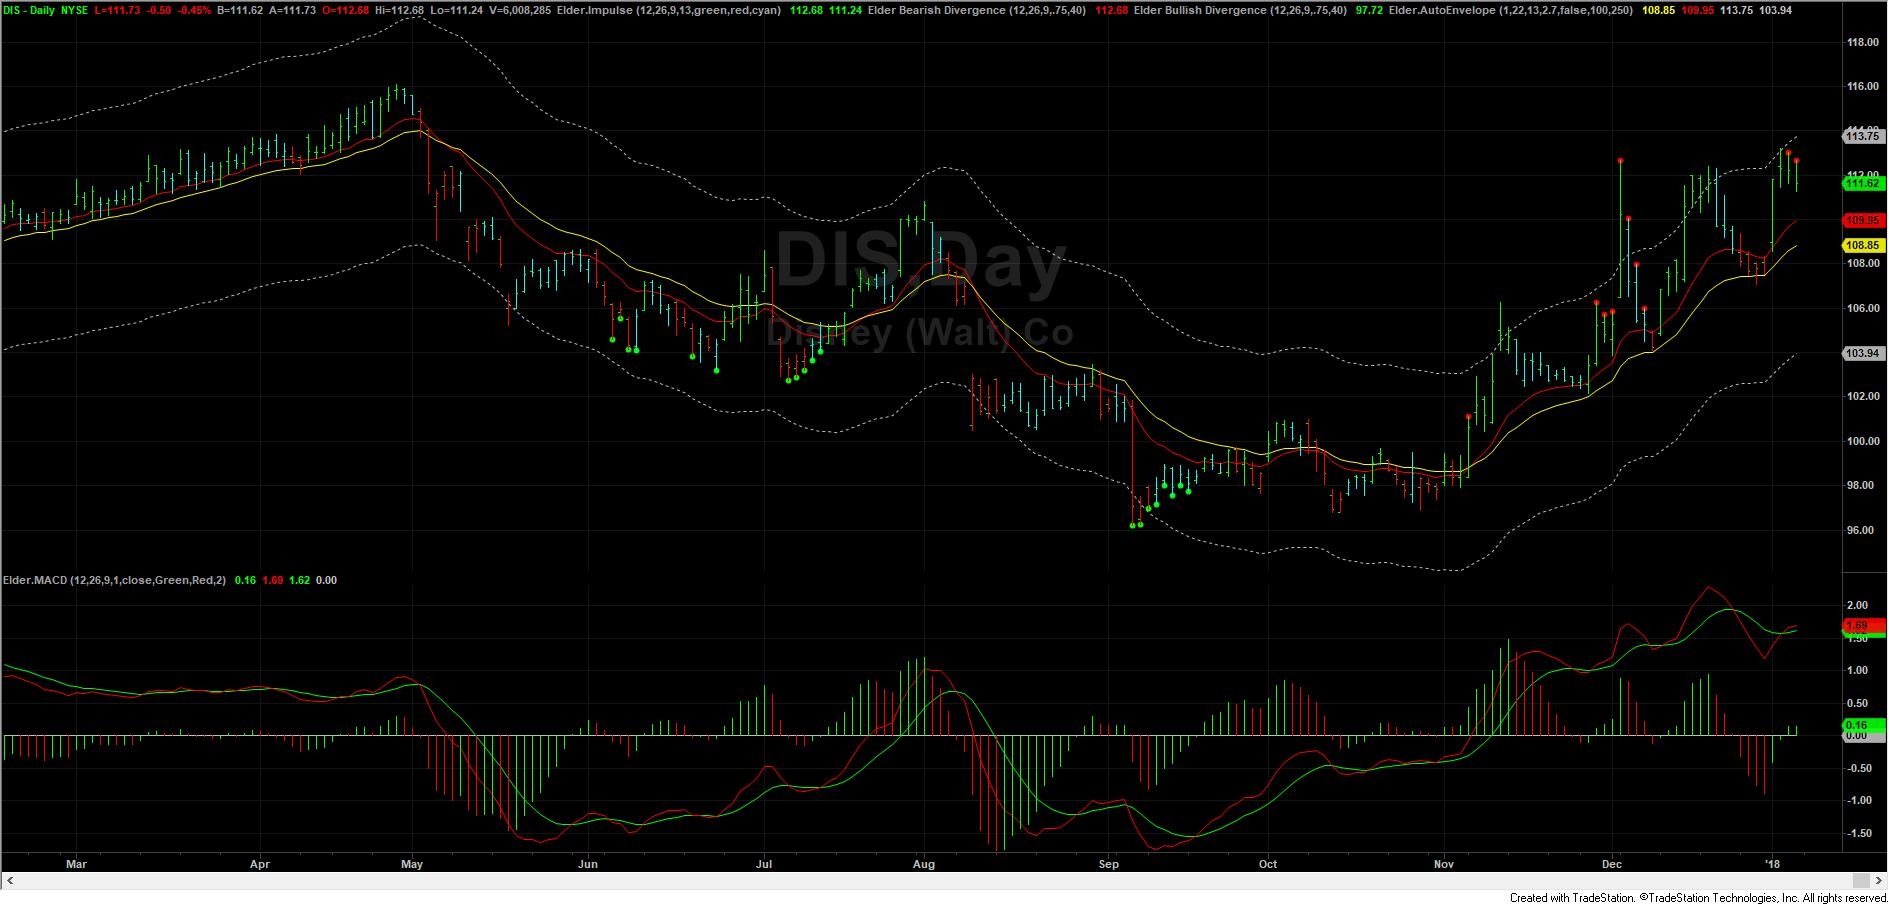Click the red 109.95 price axis marker
Image resolution: width=1889 pixels, height=904 pixels.
click(1863, 220)
